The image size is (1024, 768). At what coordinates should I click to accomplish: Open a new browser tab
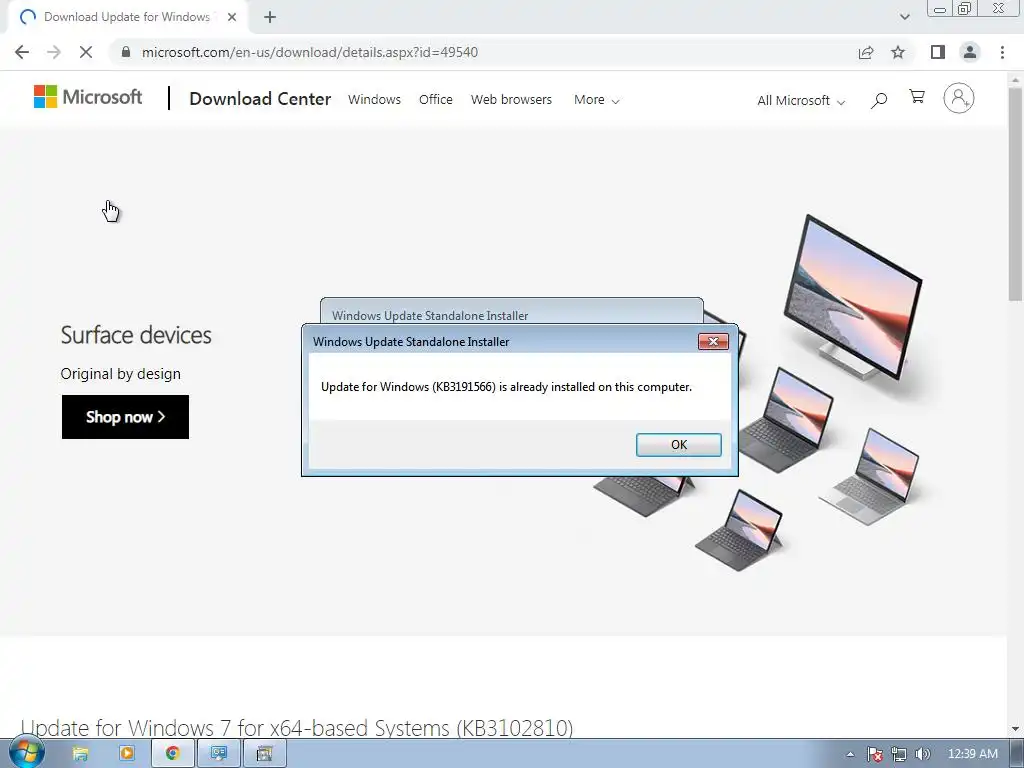click(270, 17)
